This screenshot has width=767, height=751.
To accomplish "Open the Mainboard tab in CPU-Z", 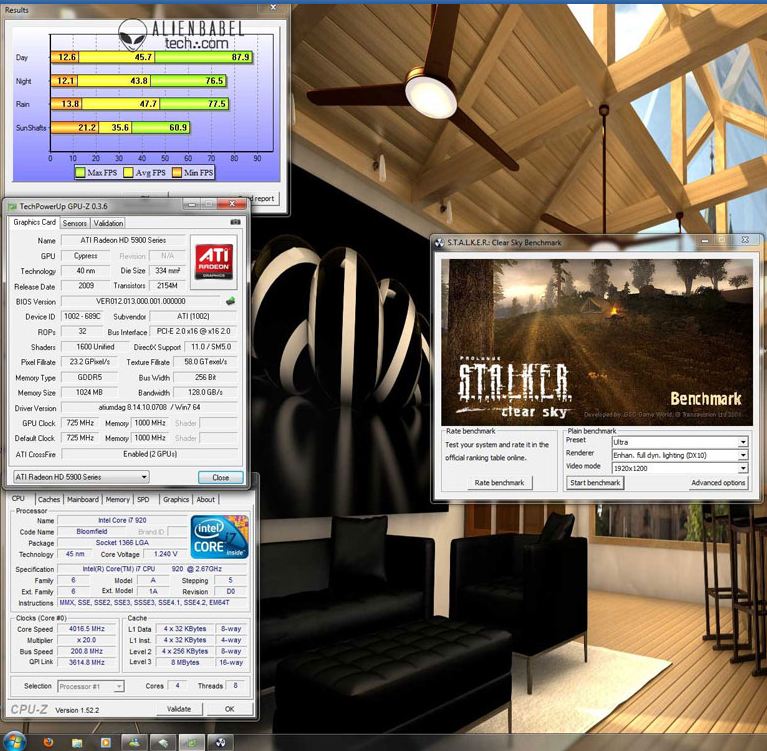I will (83, 500).
